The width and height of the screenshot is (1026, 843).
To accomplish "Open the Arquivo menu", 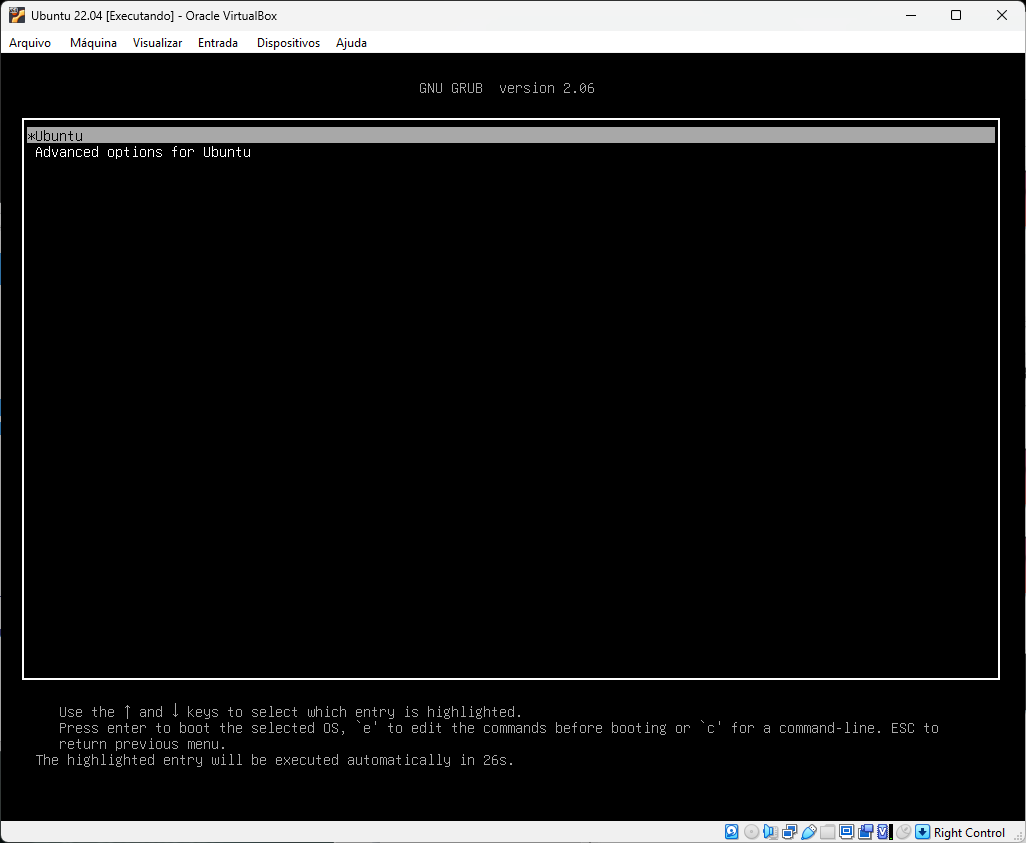I will [30, 43].
